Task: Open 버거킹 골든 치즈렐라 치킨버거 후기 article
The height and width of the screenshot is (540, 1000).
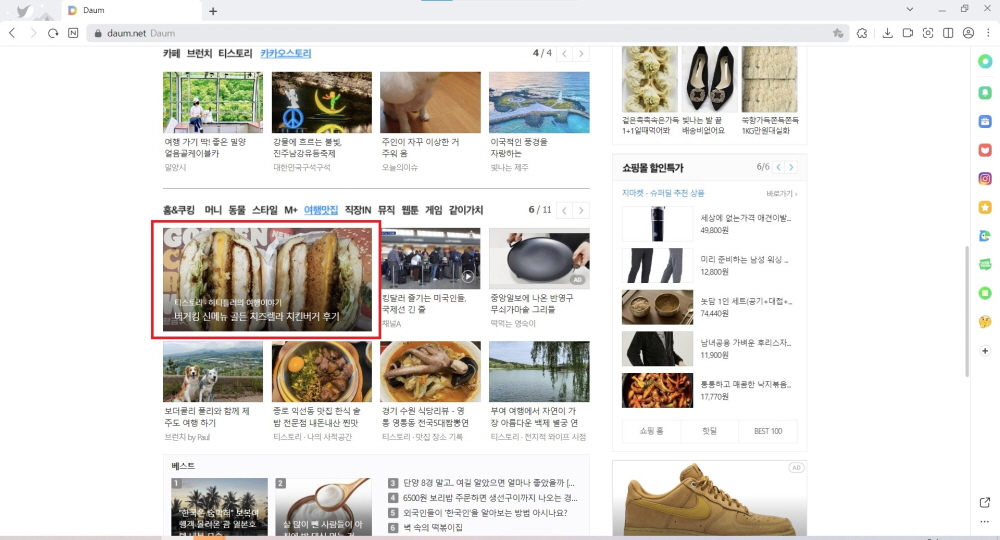Action: (x=267, y=279)
